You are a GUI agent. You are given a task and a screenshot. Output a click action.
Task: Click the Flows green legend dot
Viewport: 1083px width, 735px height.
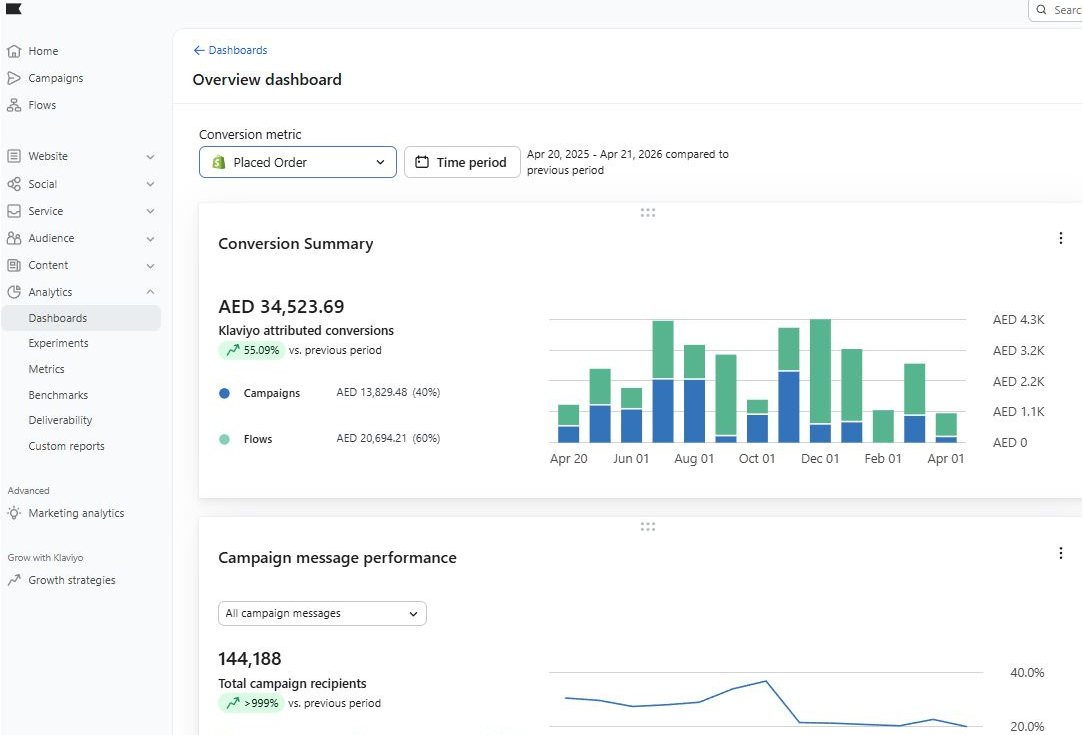tap(224, 439)
